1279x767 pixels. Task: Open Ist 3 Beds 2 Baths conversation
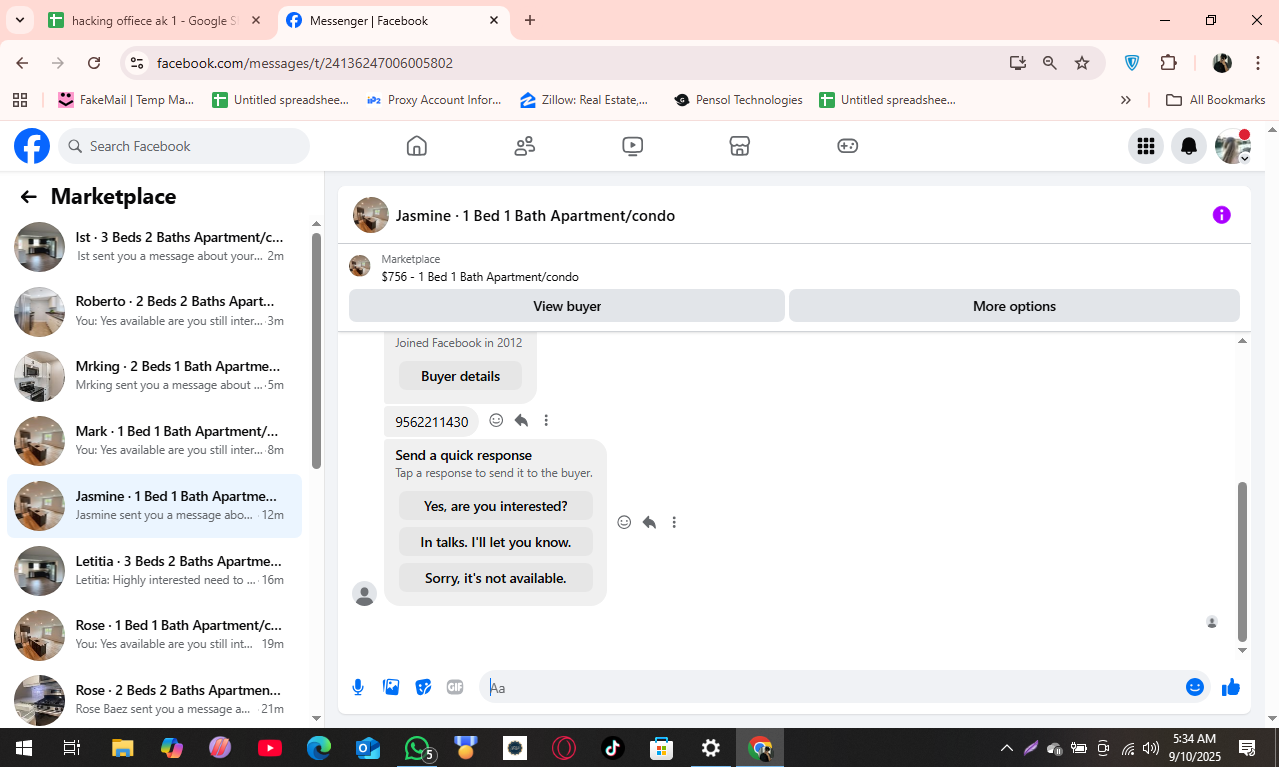[x=155, y=247]
